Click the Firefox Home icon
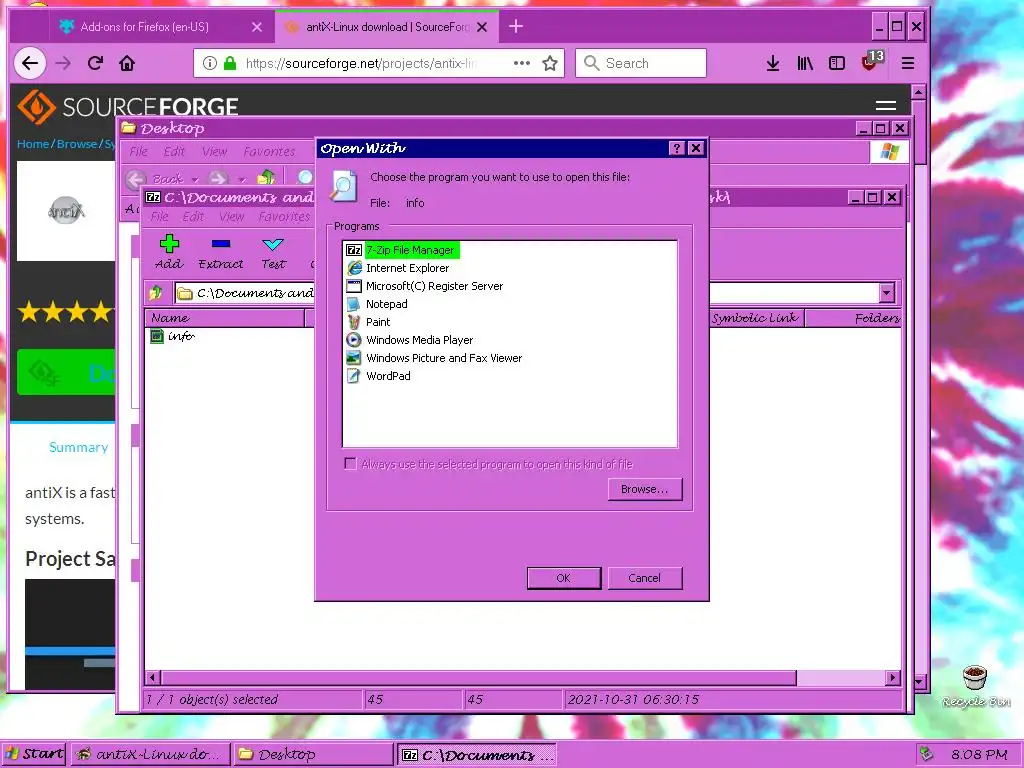The height and width of the screenshot is (768, 1024). pos(127,63)
